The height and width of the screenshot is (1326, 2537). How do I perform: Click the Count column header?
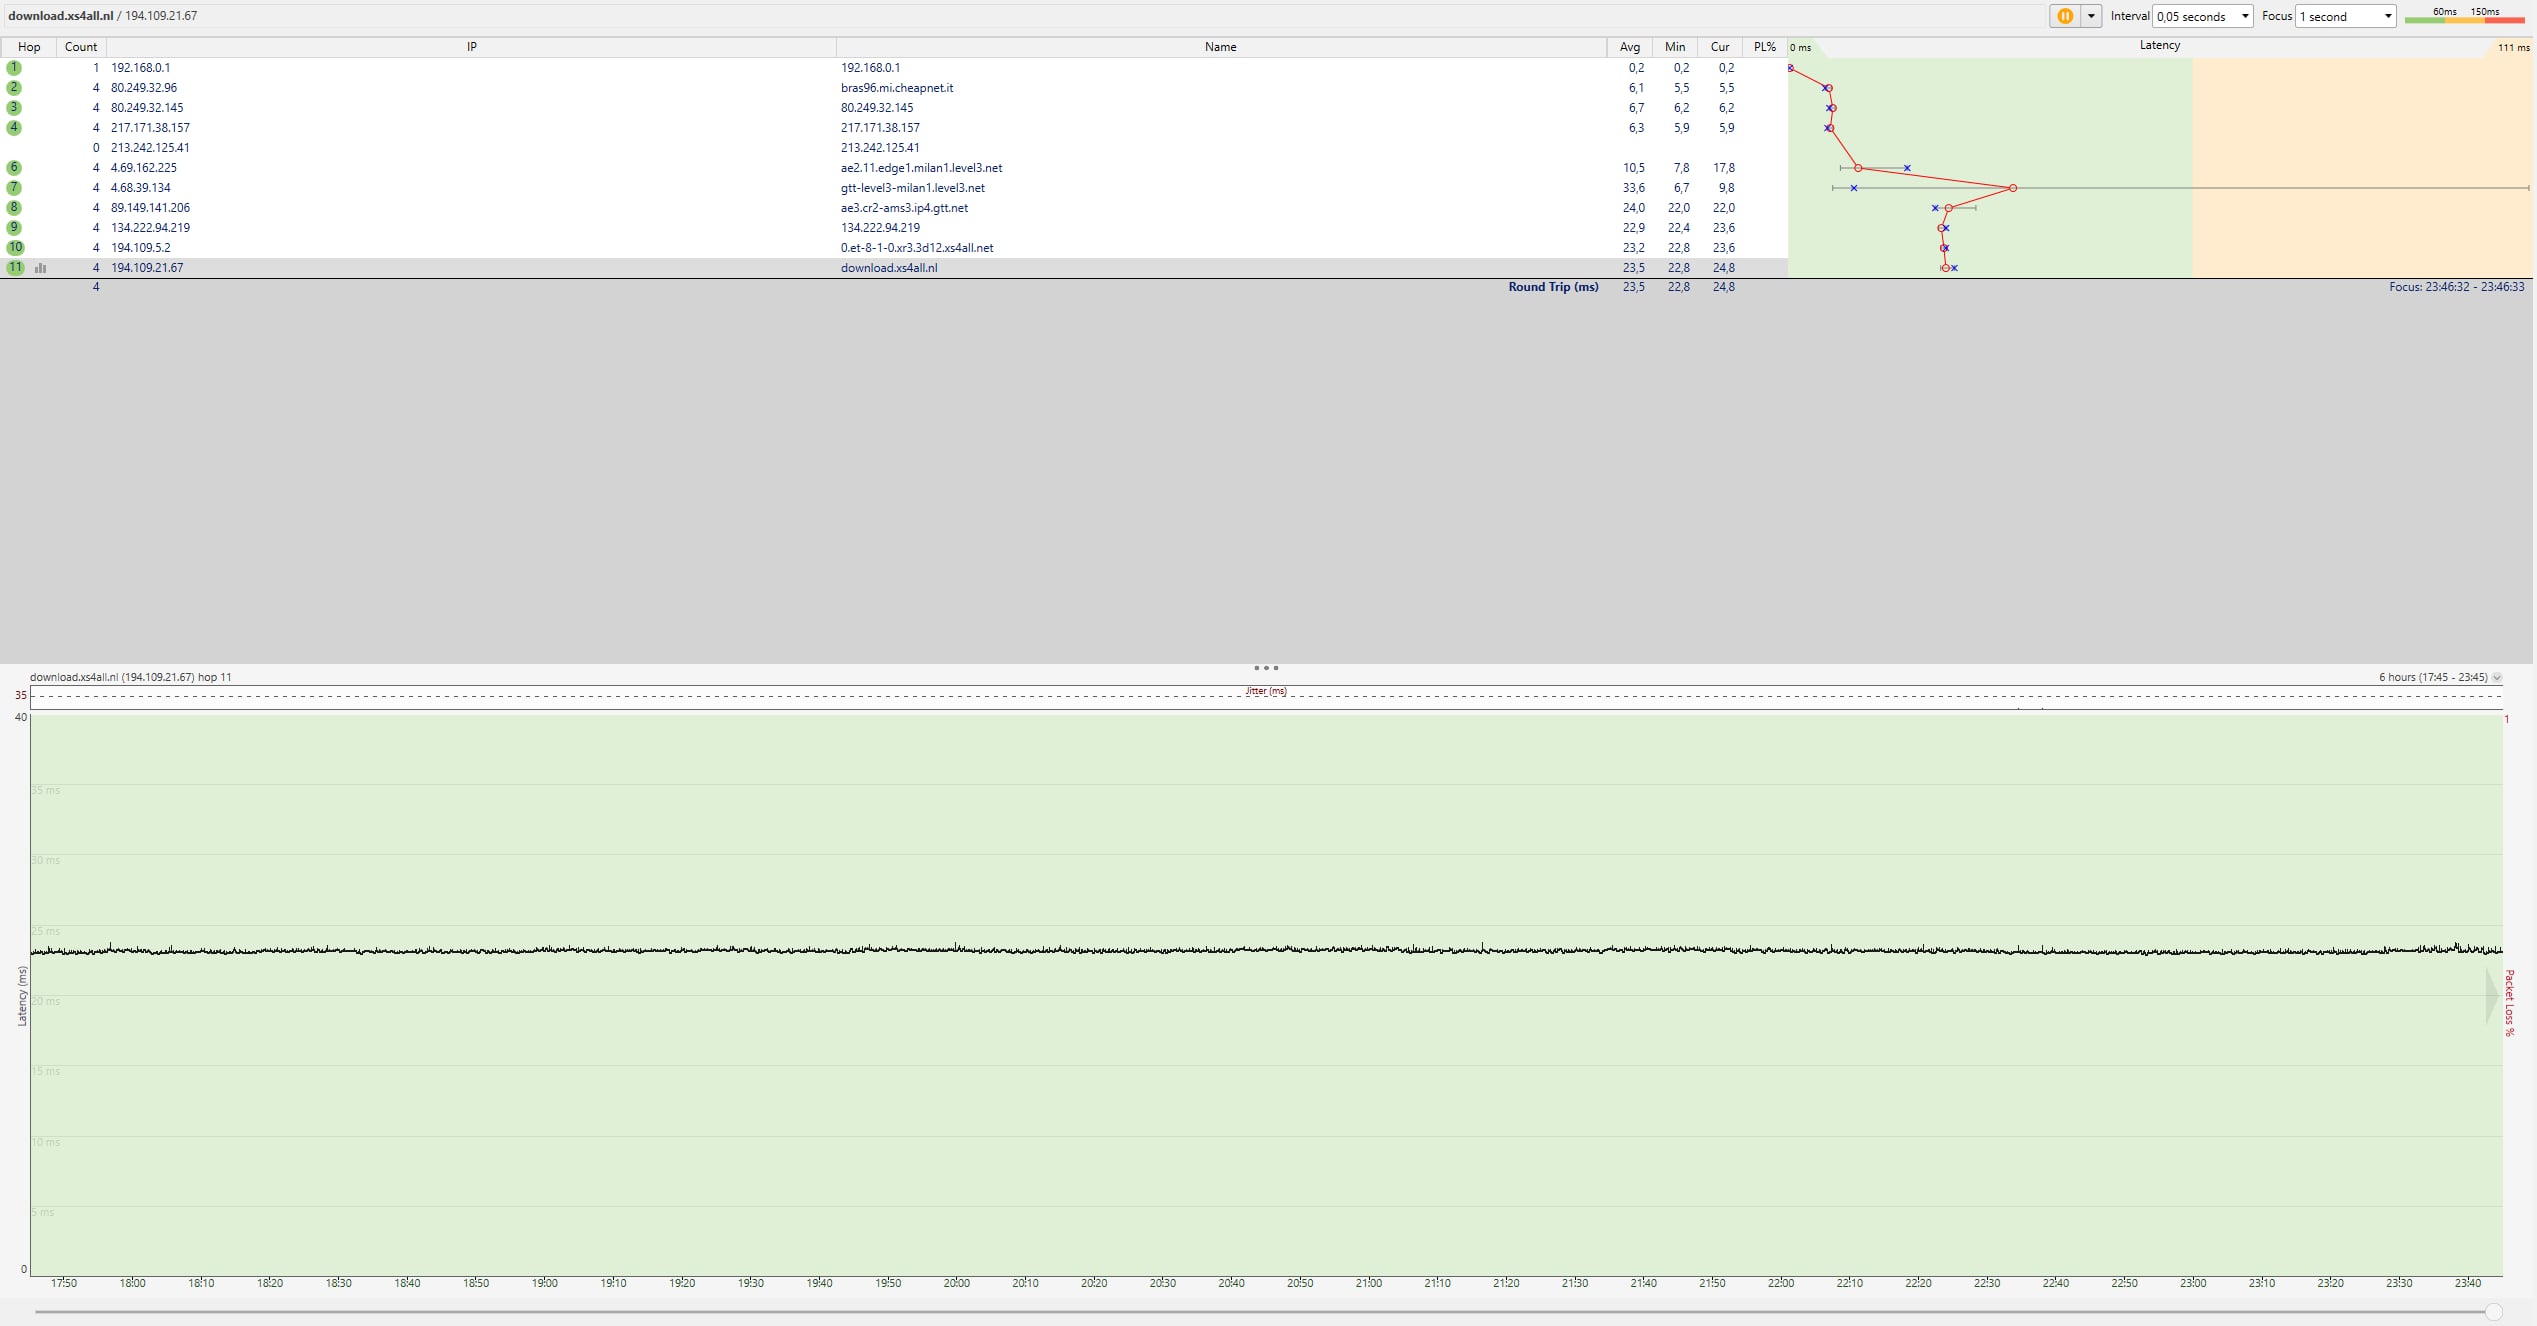coord(81,47)
